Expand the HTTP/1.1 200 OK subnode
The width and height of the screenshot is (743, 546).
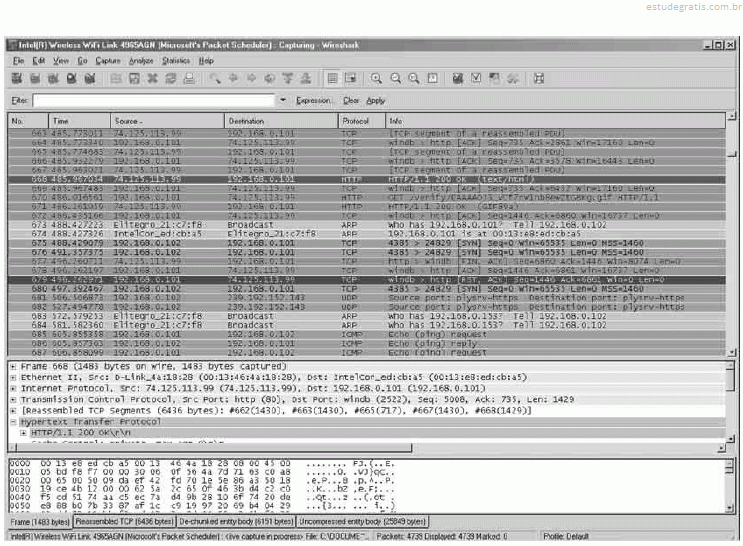click(23, 433)
